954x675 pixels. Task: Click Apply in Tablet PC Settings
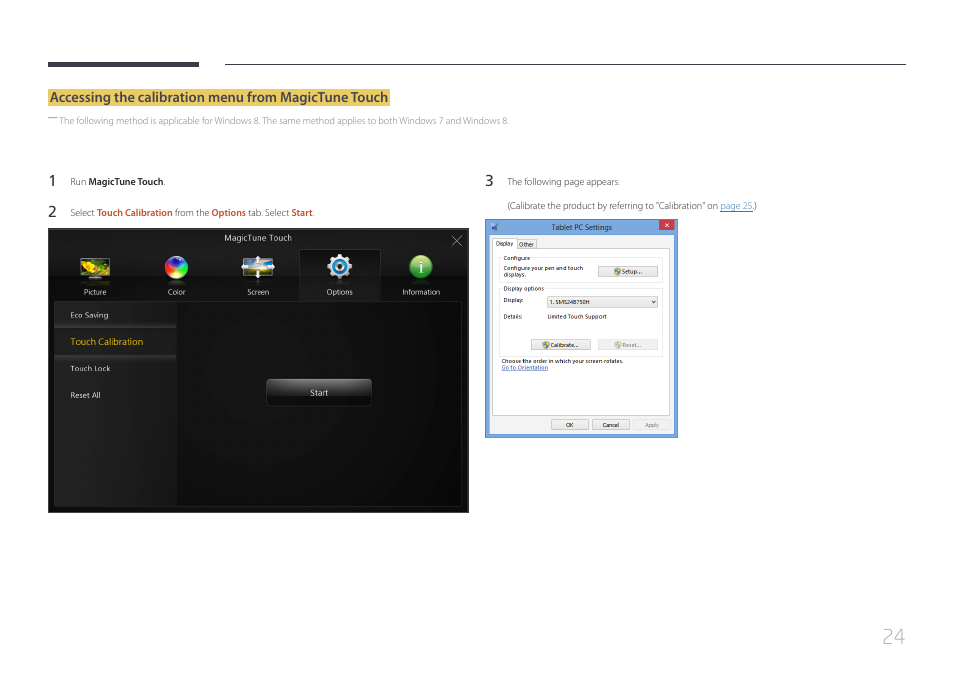point(652,425)
